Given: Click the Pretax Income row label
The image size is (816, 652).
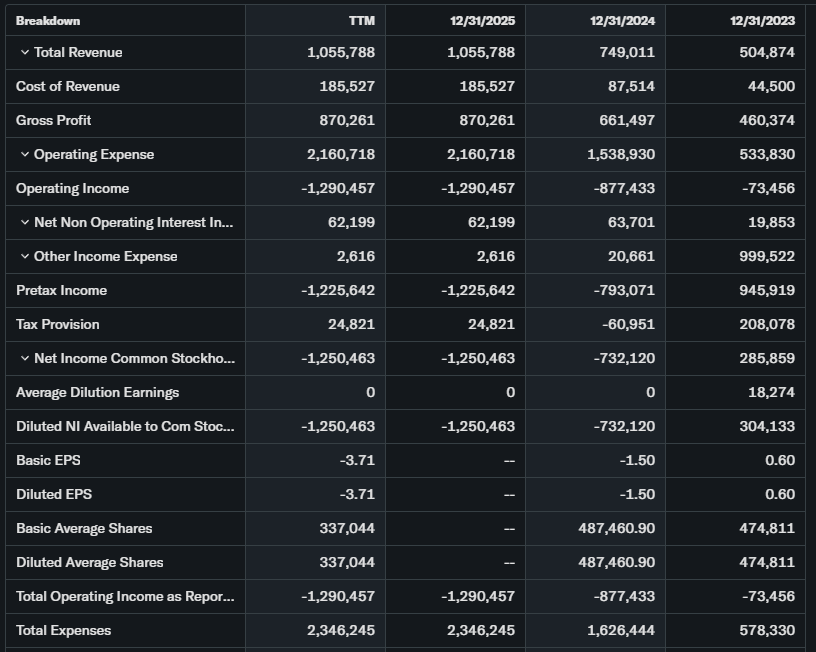Looking at the screenshot, I should 61,290.
